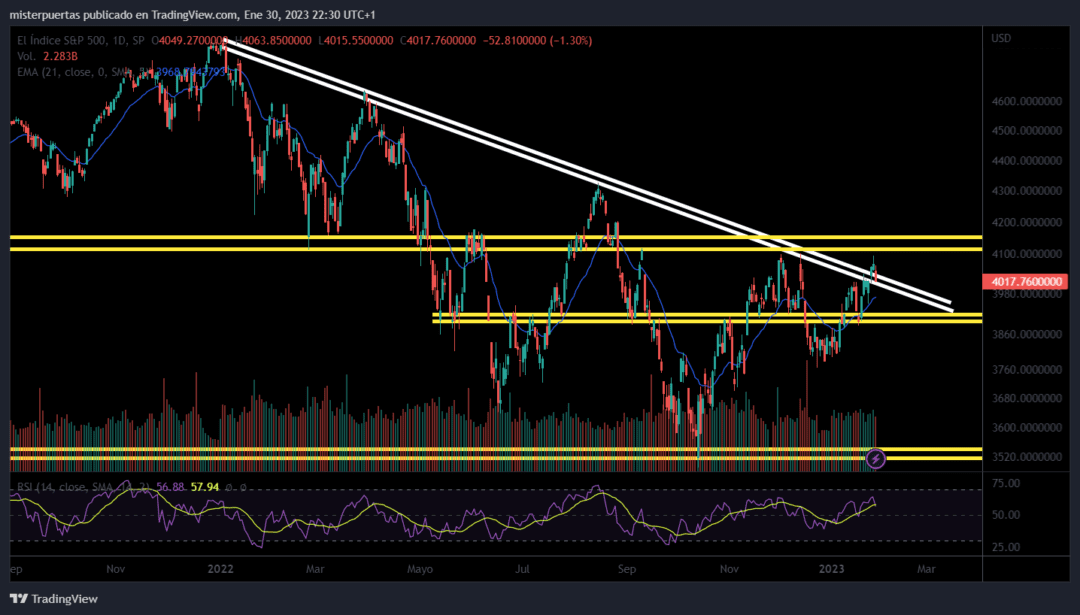The height and width of the screenshot is (615, 1080).
Task: Click the 2022 time axis label
Action: 220,569
